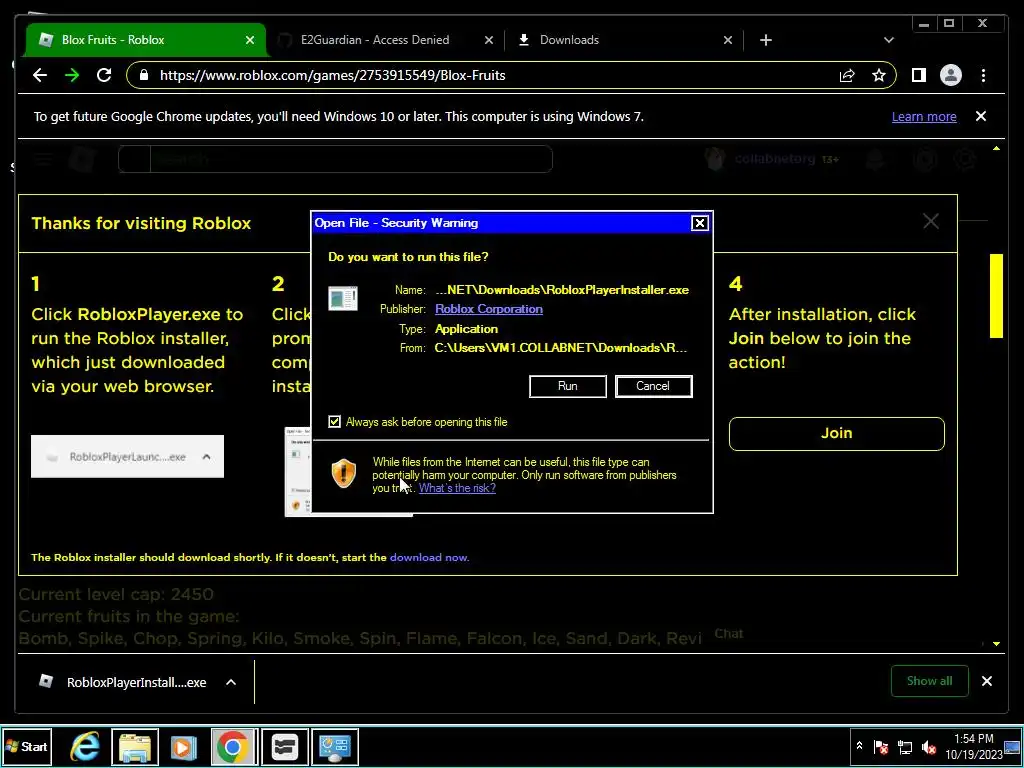This screenshot has height=768, width=1024.
Task: Close the Downloads tab
Action: pyautogui.click(x=728, y=40)
